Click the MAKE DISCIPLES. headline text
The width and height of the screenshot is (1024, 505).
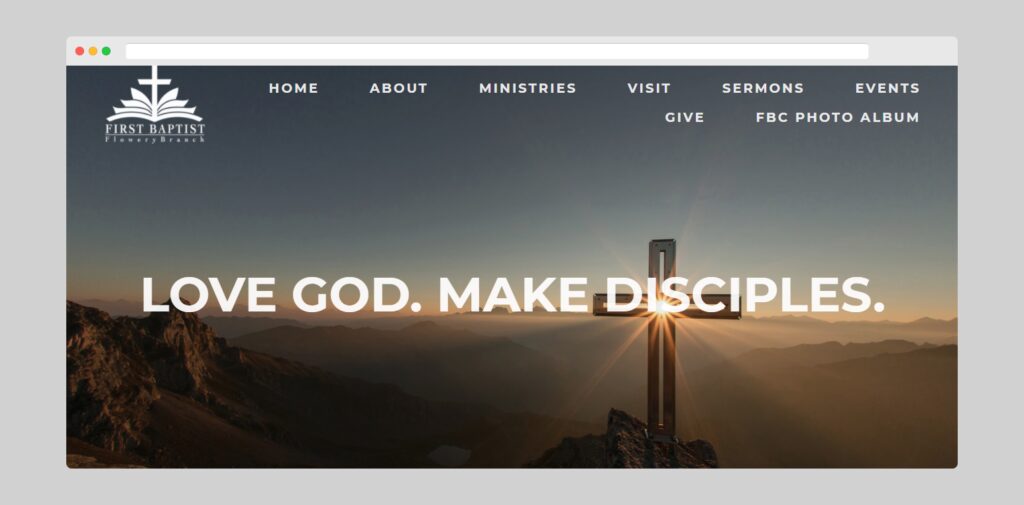[661, 295]
